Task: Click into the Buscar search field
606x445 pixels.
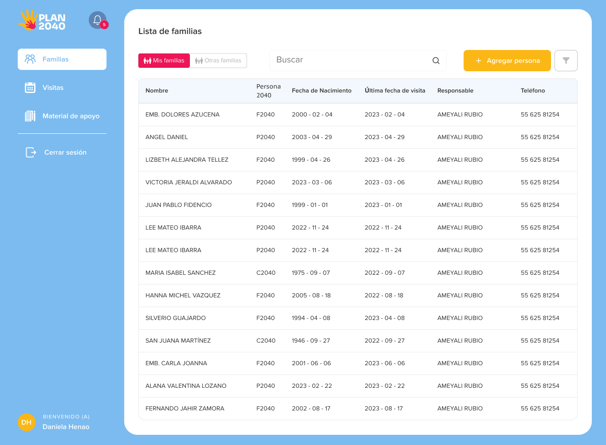Action: tap(357, 60)
